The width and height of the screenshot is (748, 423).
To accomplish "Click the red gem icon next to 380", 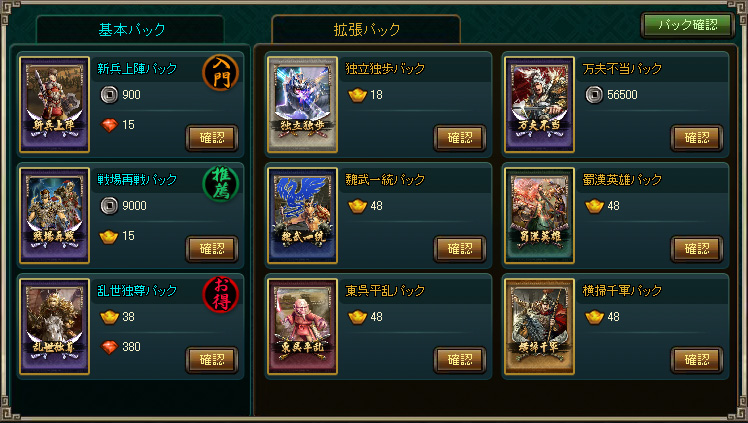I will coord(109,347).
